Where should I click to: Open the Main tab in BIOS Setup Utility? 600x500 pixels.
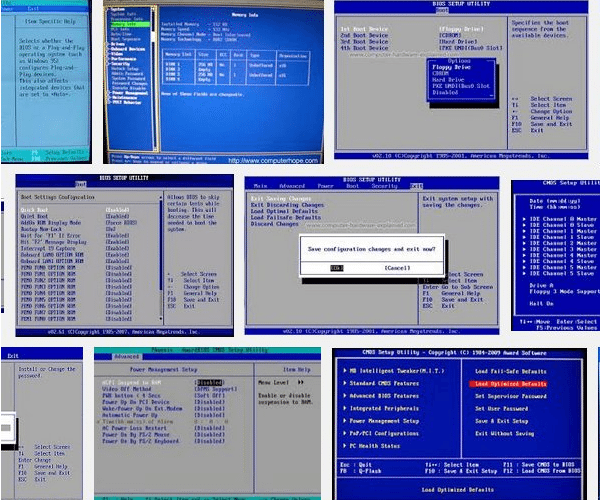point(260,186)
